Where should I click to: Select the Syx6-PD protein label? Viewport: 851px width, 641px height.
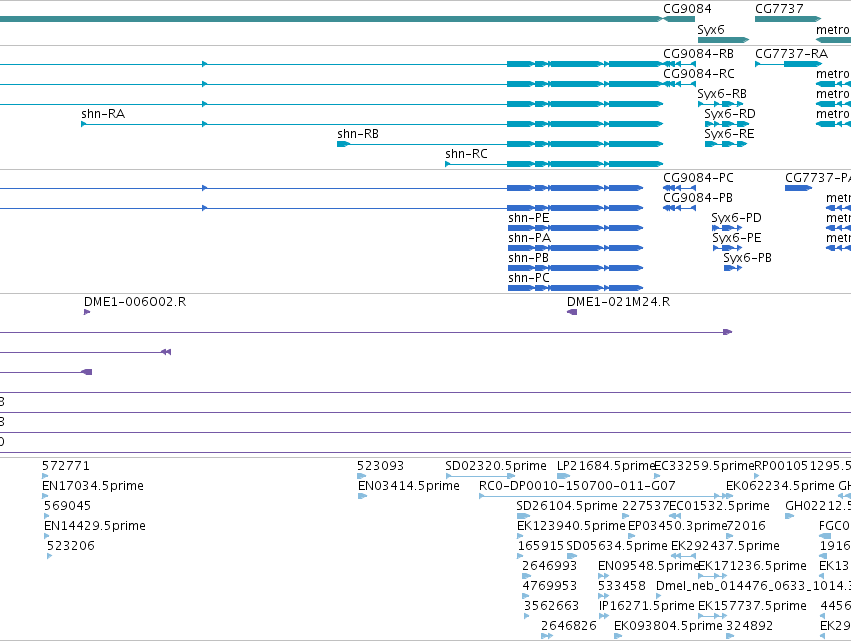[x=736, y=218]
